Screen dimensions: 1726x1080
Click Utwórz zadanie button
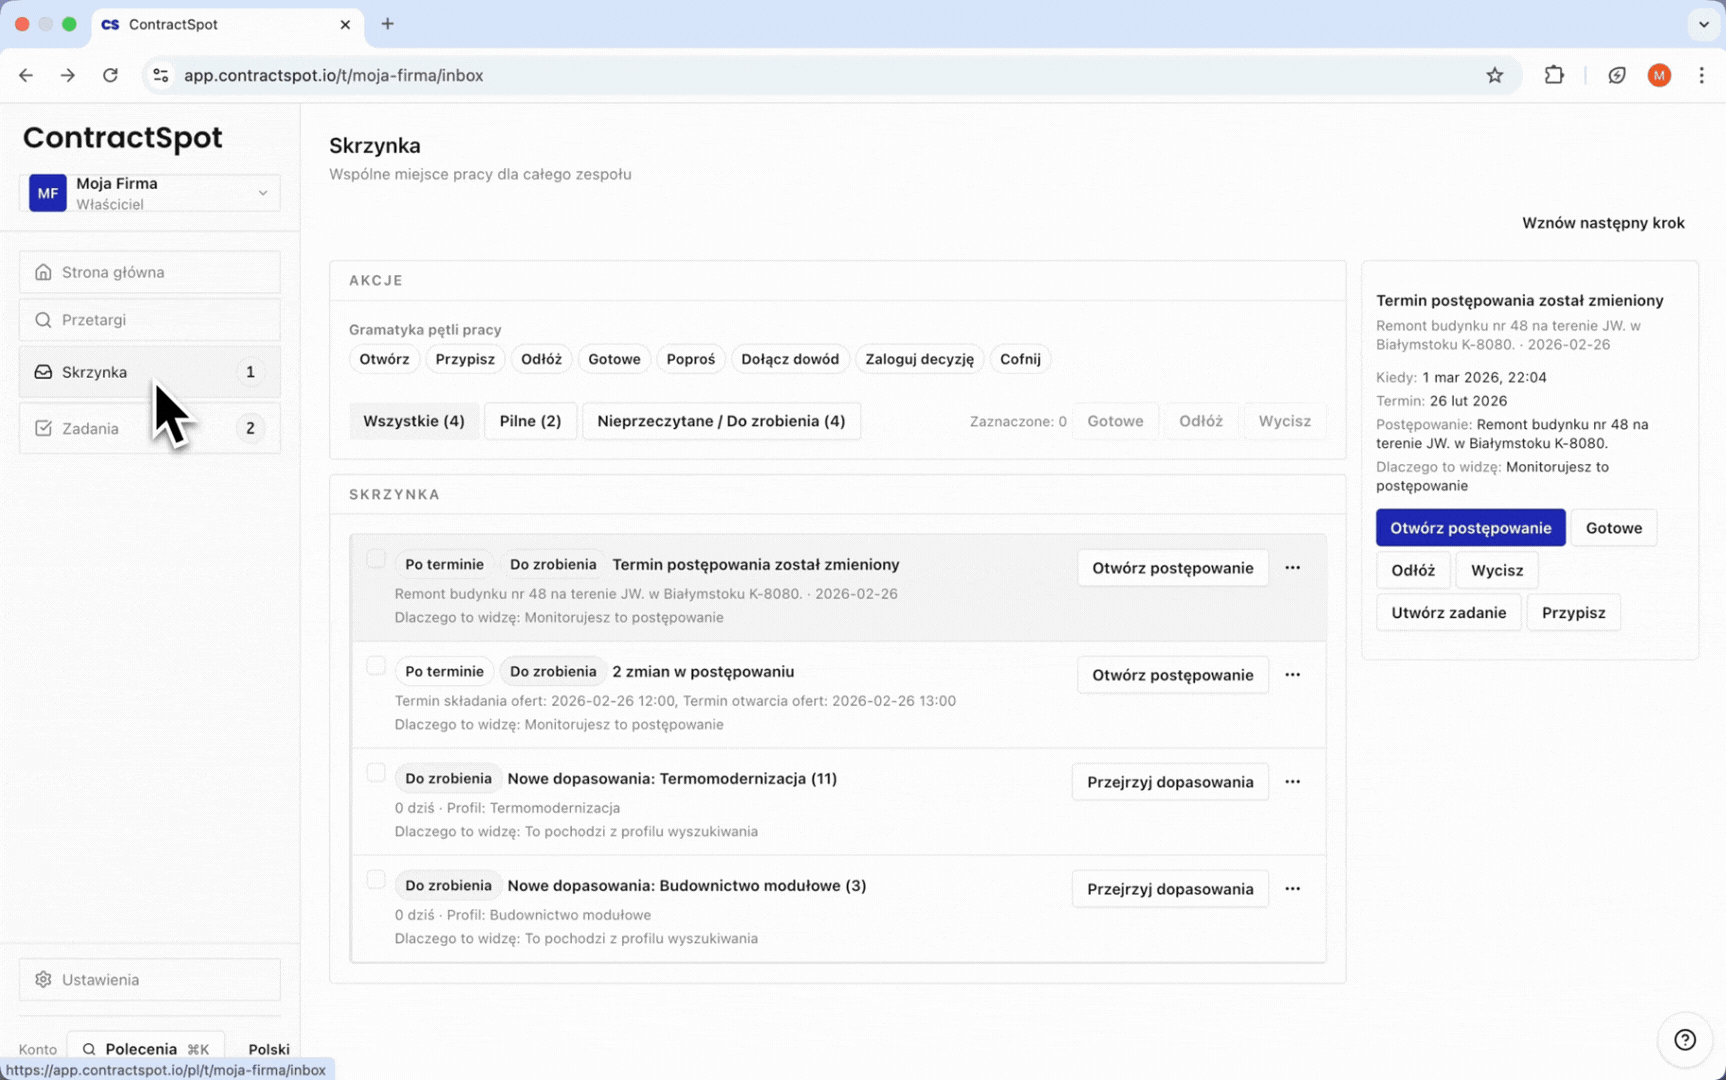click(x=1448, y=612)
